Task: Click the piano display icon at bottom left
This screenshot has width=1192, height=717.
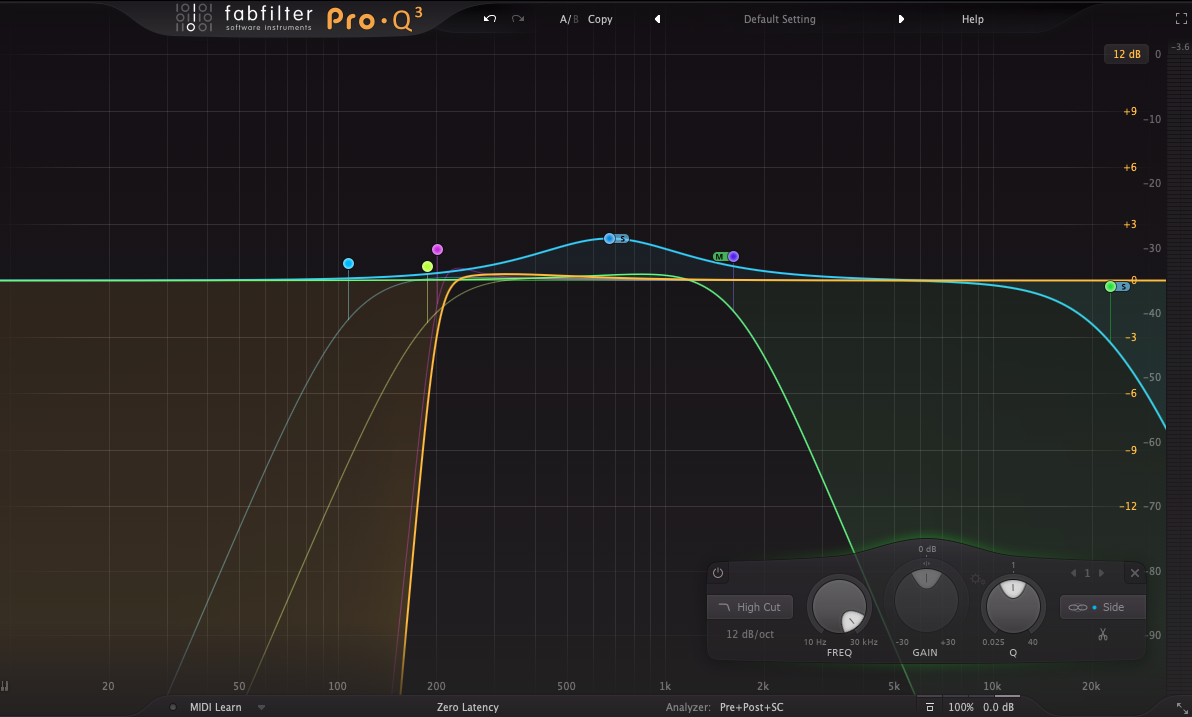Action: coord(6,687)
